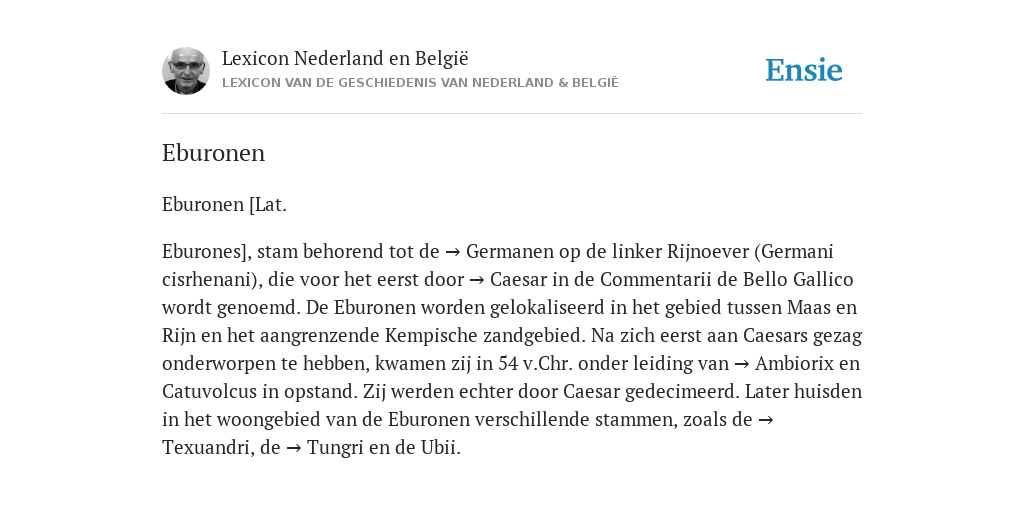Follow the arrow before Ambiorix
The image size is (1024, 512).
coord(742,363)
